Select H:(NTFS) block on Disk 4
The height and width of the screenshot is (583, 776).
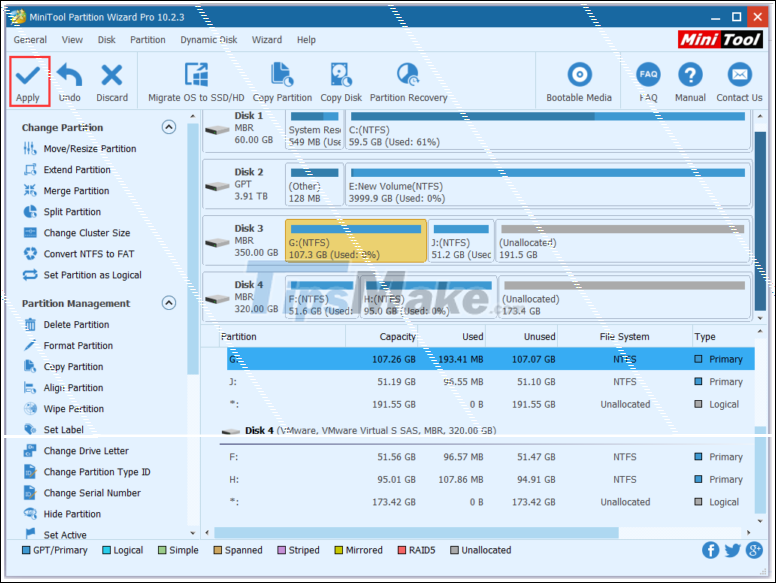[x=429, y=298]
